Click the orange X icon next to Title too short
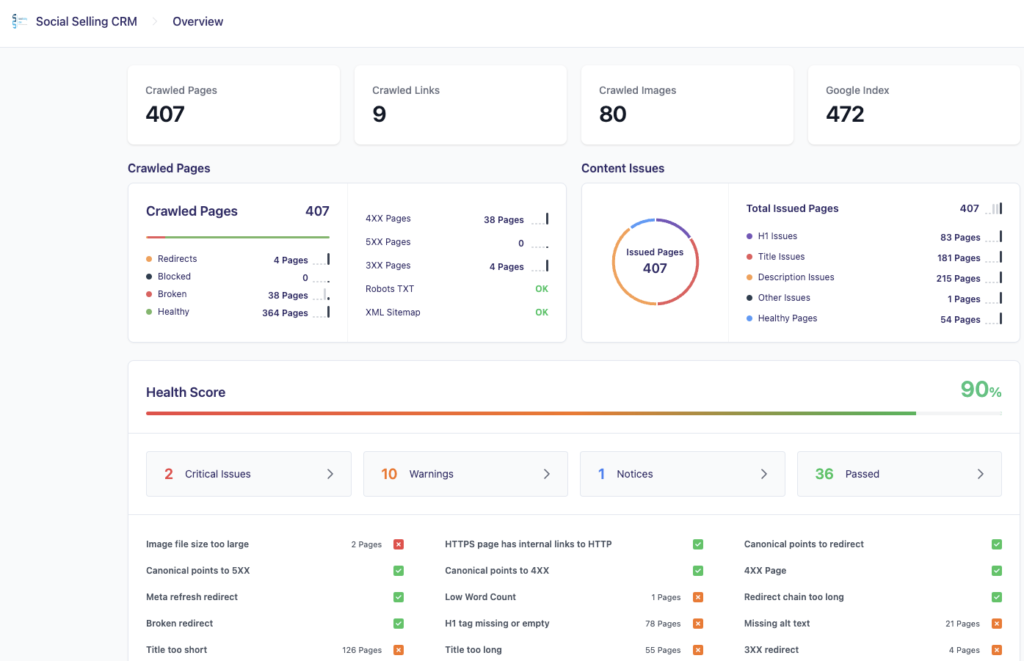The height and width of the screenshot is (661, 1024). pyautogui.click(x=398, y=648)
